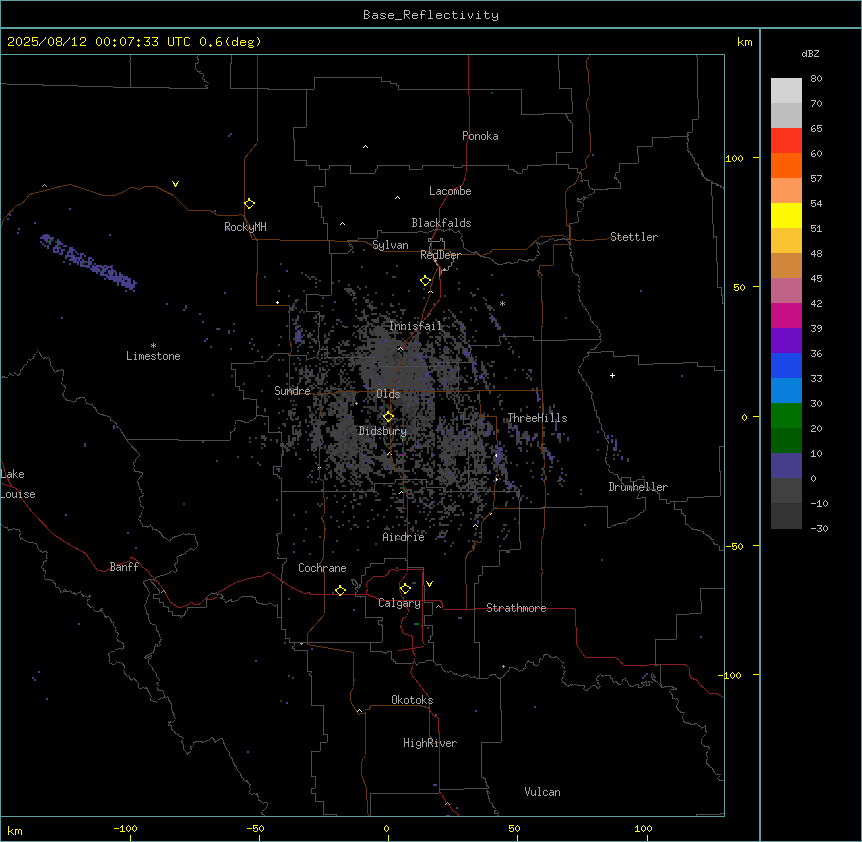Select the red 65-60 dBZ legend swatch

click(x=786, y=141)
